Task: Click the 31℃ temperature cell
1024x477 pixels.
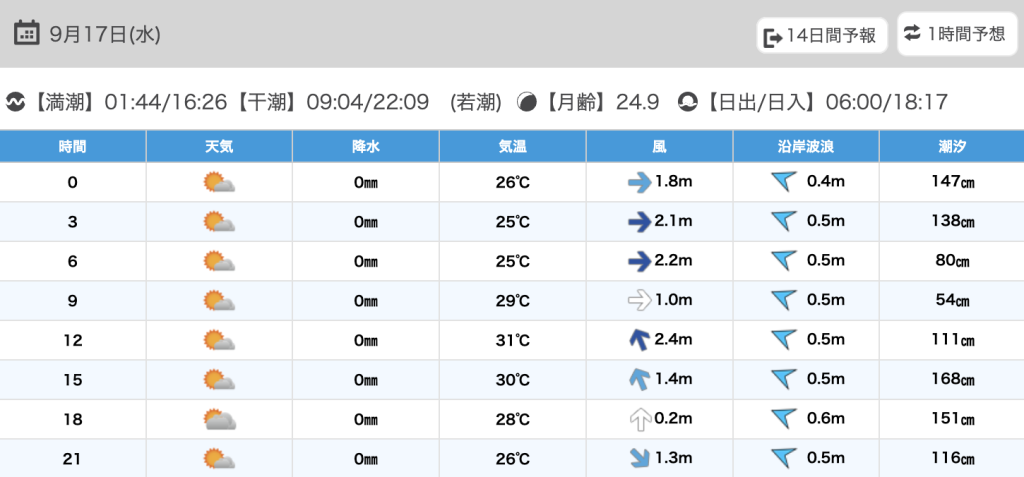Action: tap(513, 340)
